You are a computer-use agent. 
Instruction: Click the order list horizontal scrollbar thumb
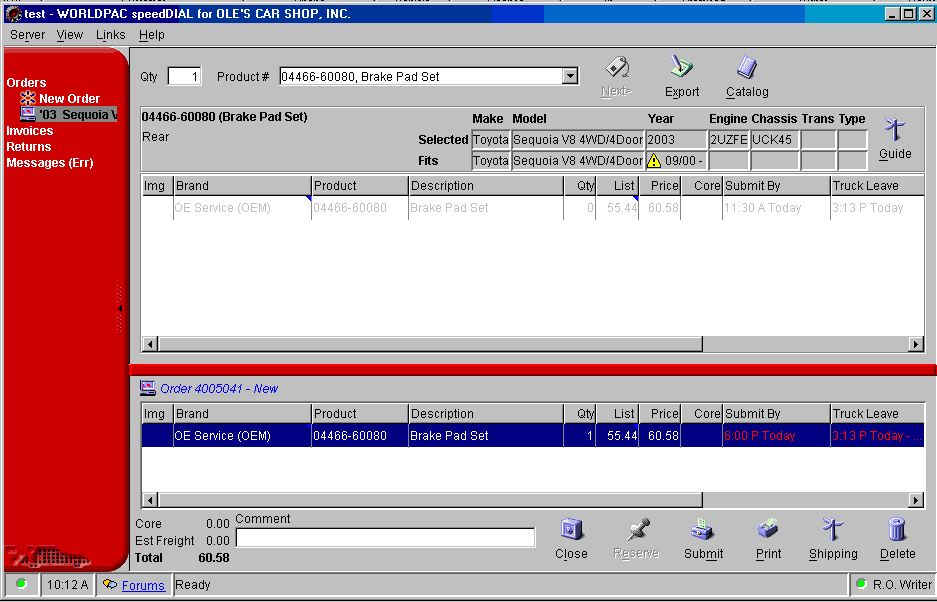coord(430,499)
